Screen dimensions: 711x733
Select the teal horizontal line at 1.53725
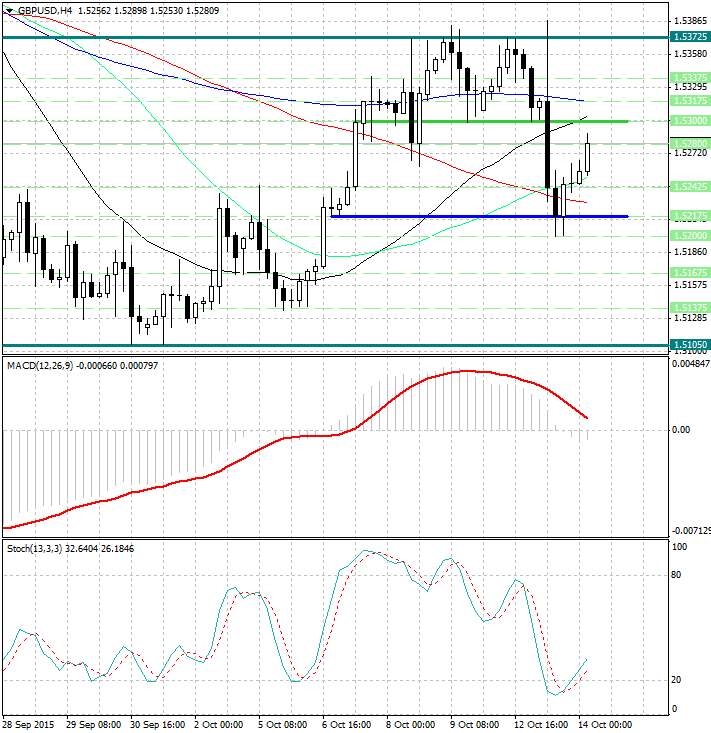[x=335, y=37]
